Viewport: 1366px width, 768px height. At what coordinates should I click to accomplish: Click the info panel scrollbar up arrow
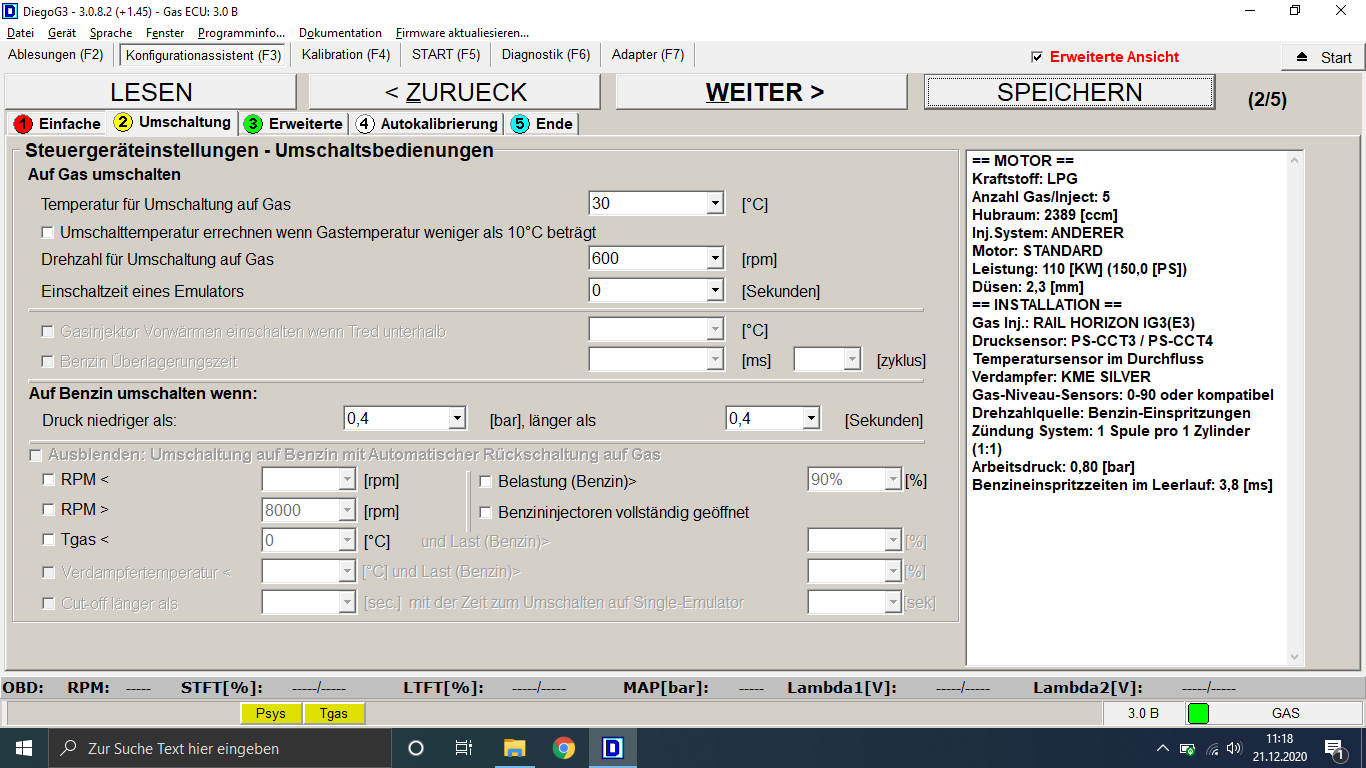[x=1296, y=160]
